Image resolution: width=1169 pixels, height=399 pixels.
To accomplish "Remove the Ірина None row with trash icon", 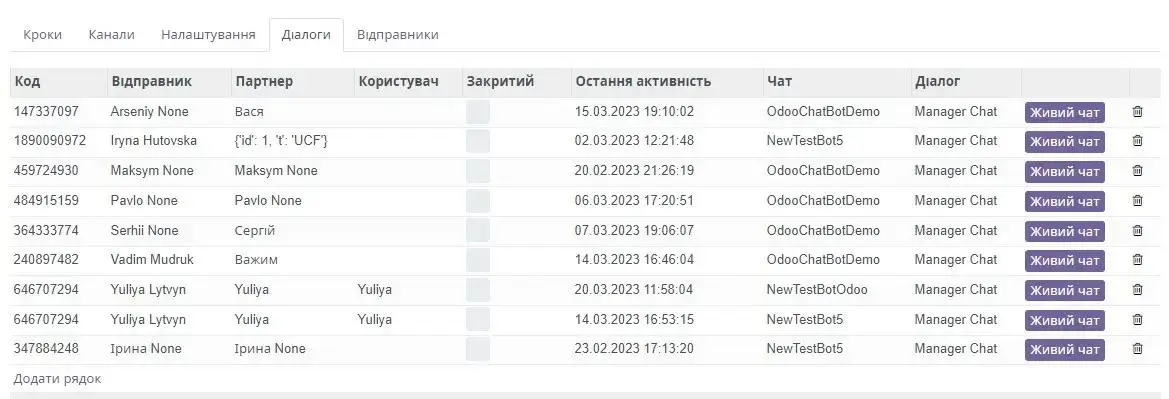I will (1137, 349).
